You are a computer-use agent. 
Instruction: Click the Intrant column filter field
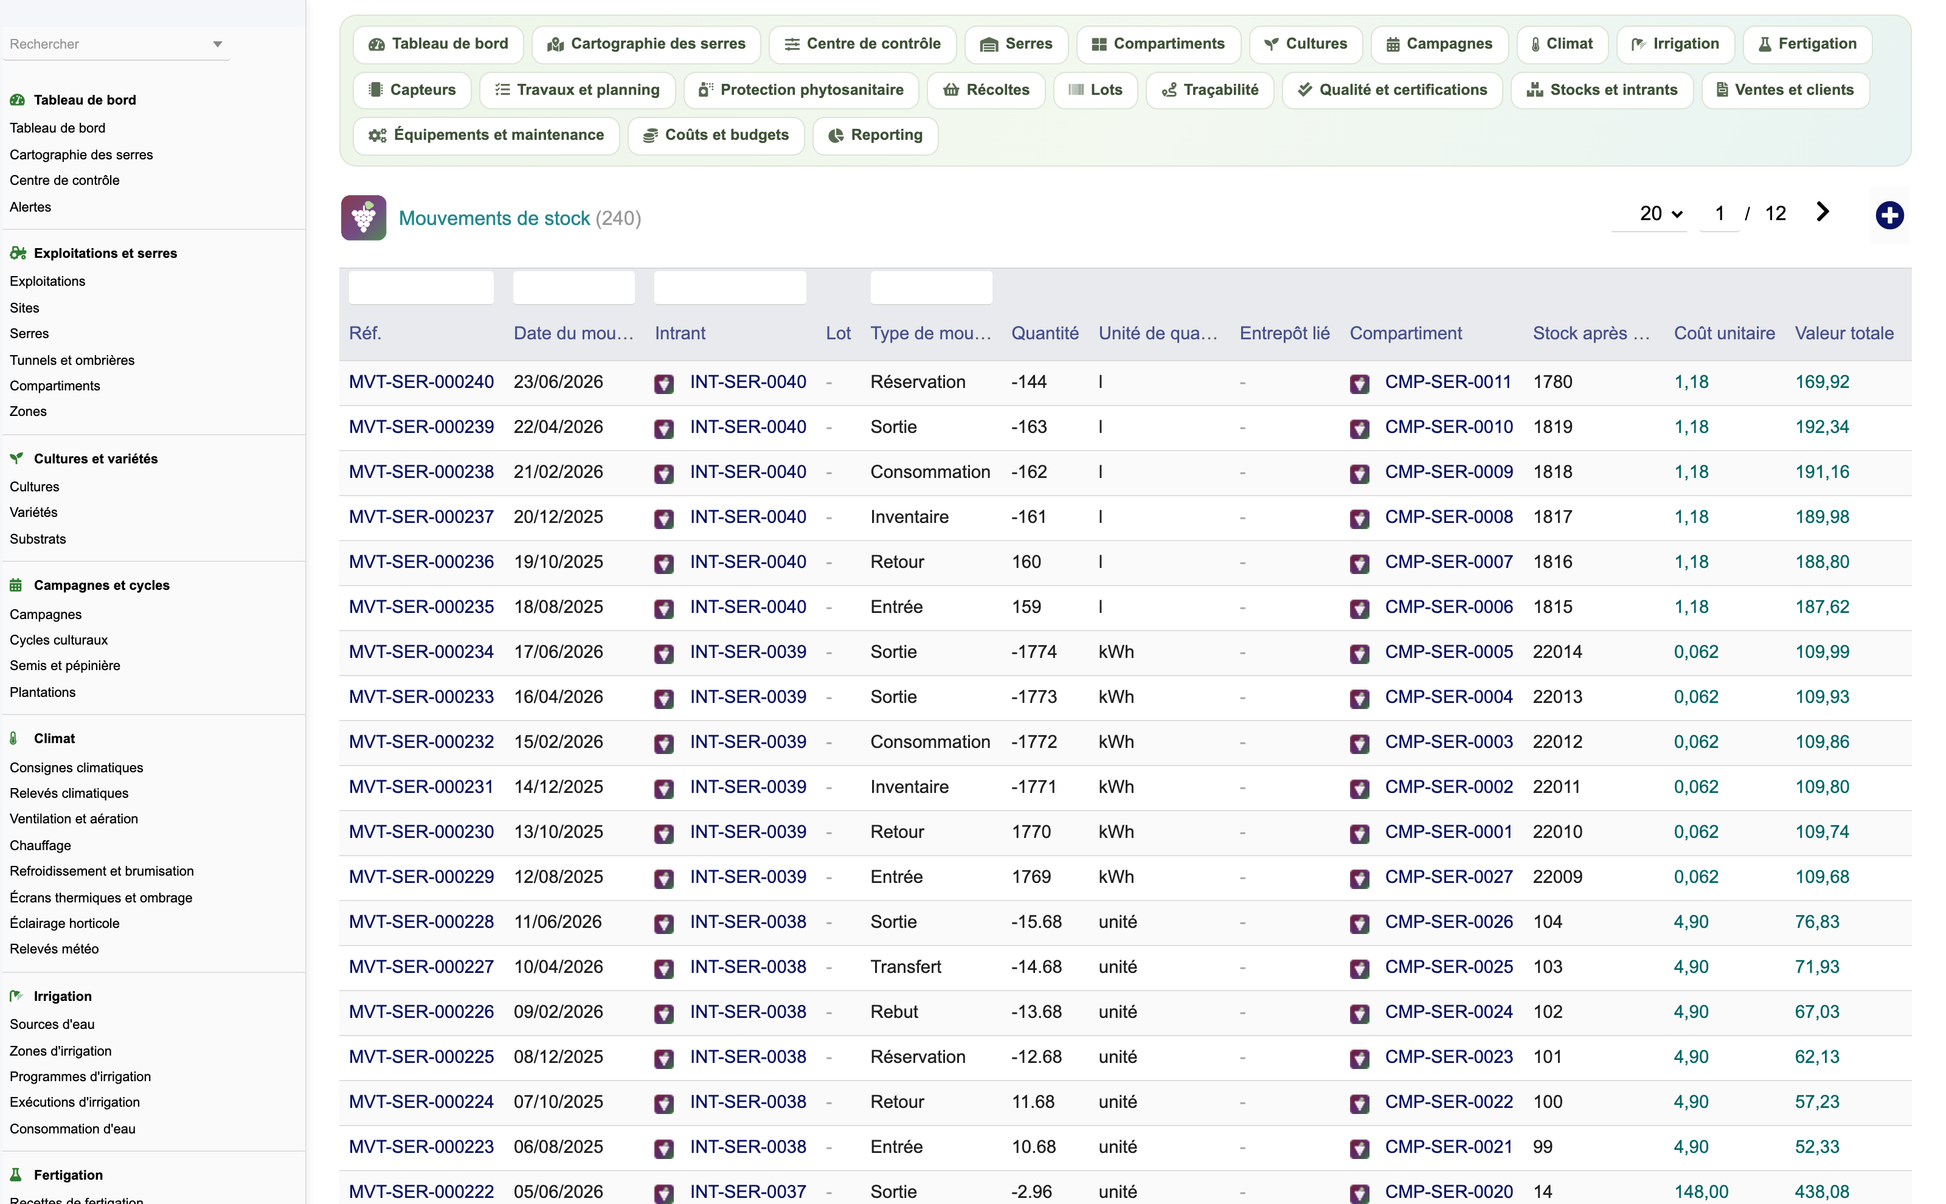[x=730, y=288]
